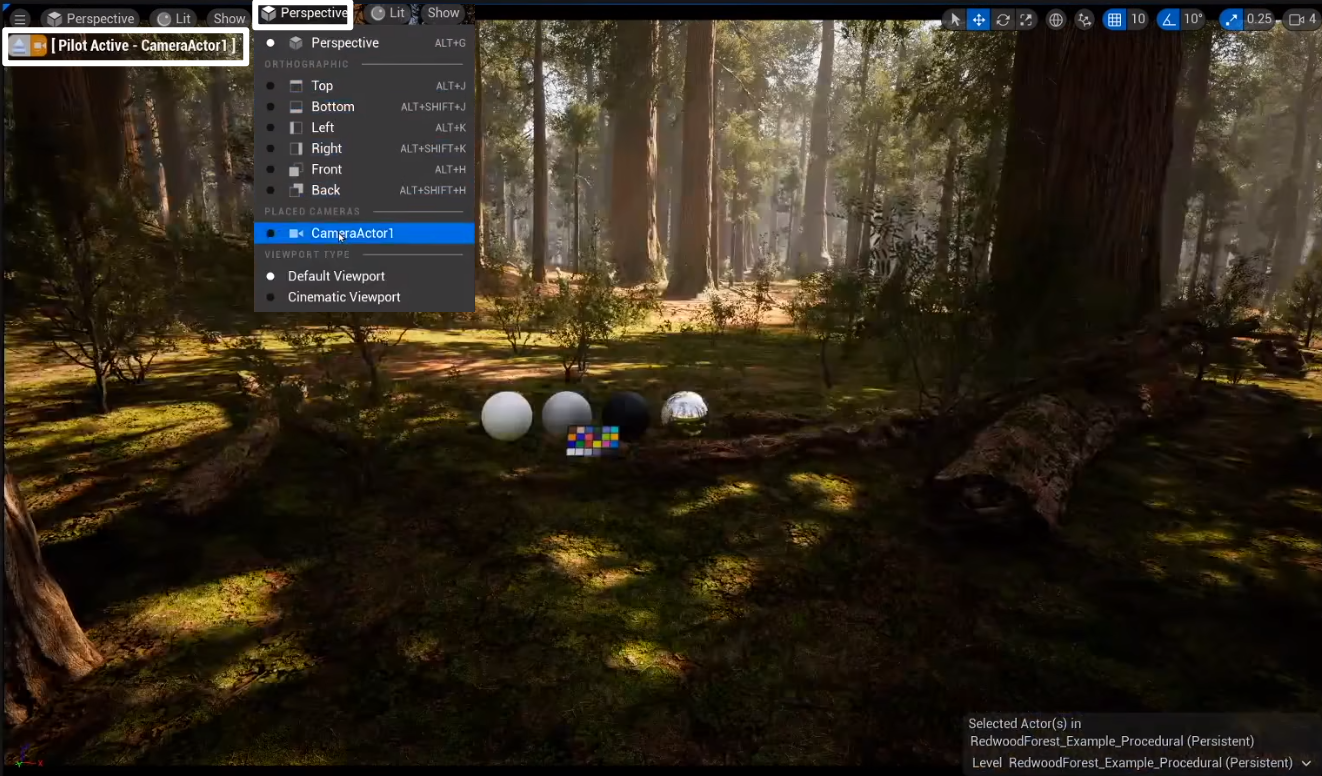Select the Scale gizmo tool
The height and width of the screenshot is (776, 1322).
1026,19
